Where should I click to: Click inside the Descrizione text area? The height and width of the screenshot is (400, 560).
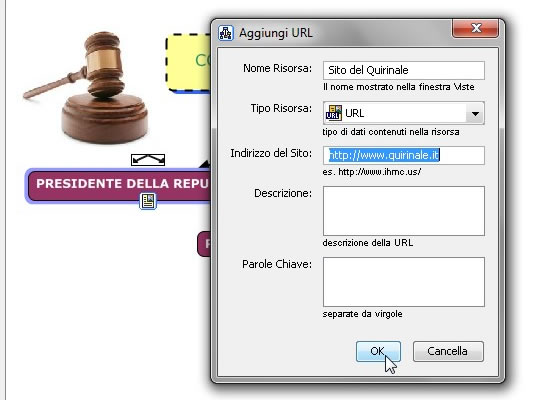404,211
